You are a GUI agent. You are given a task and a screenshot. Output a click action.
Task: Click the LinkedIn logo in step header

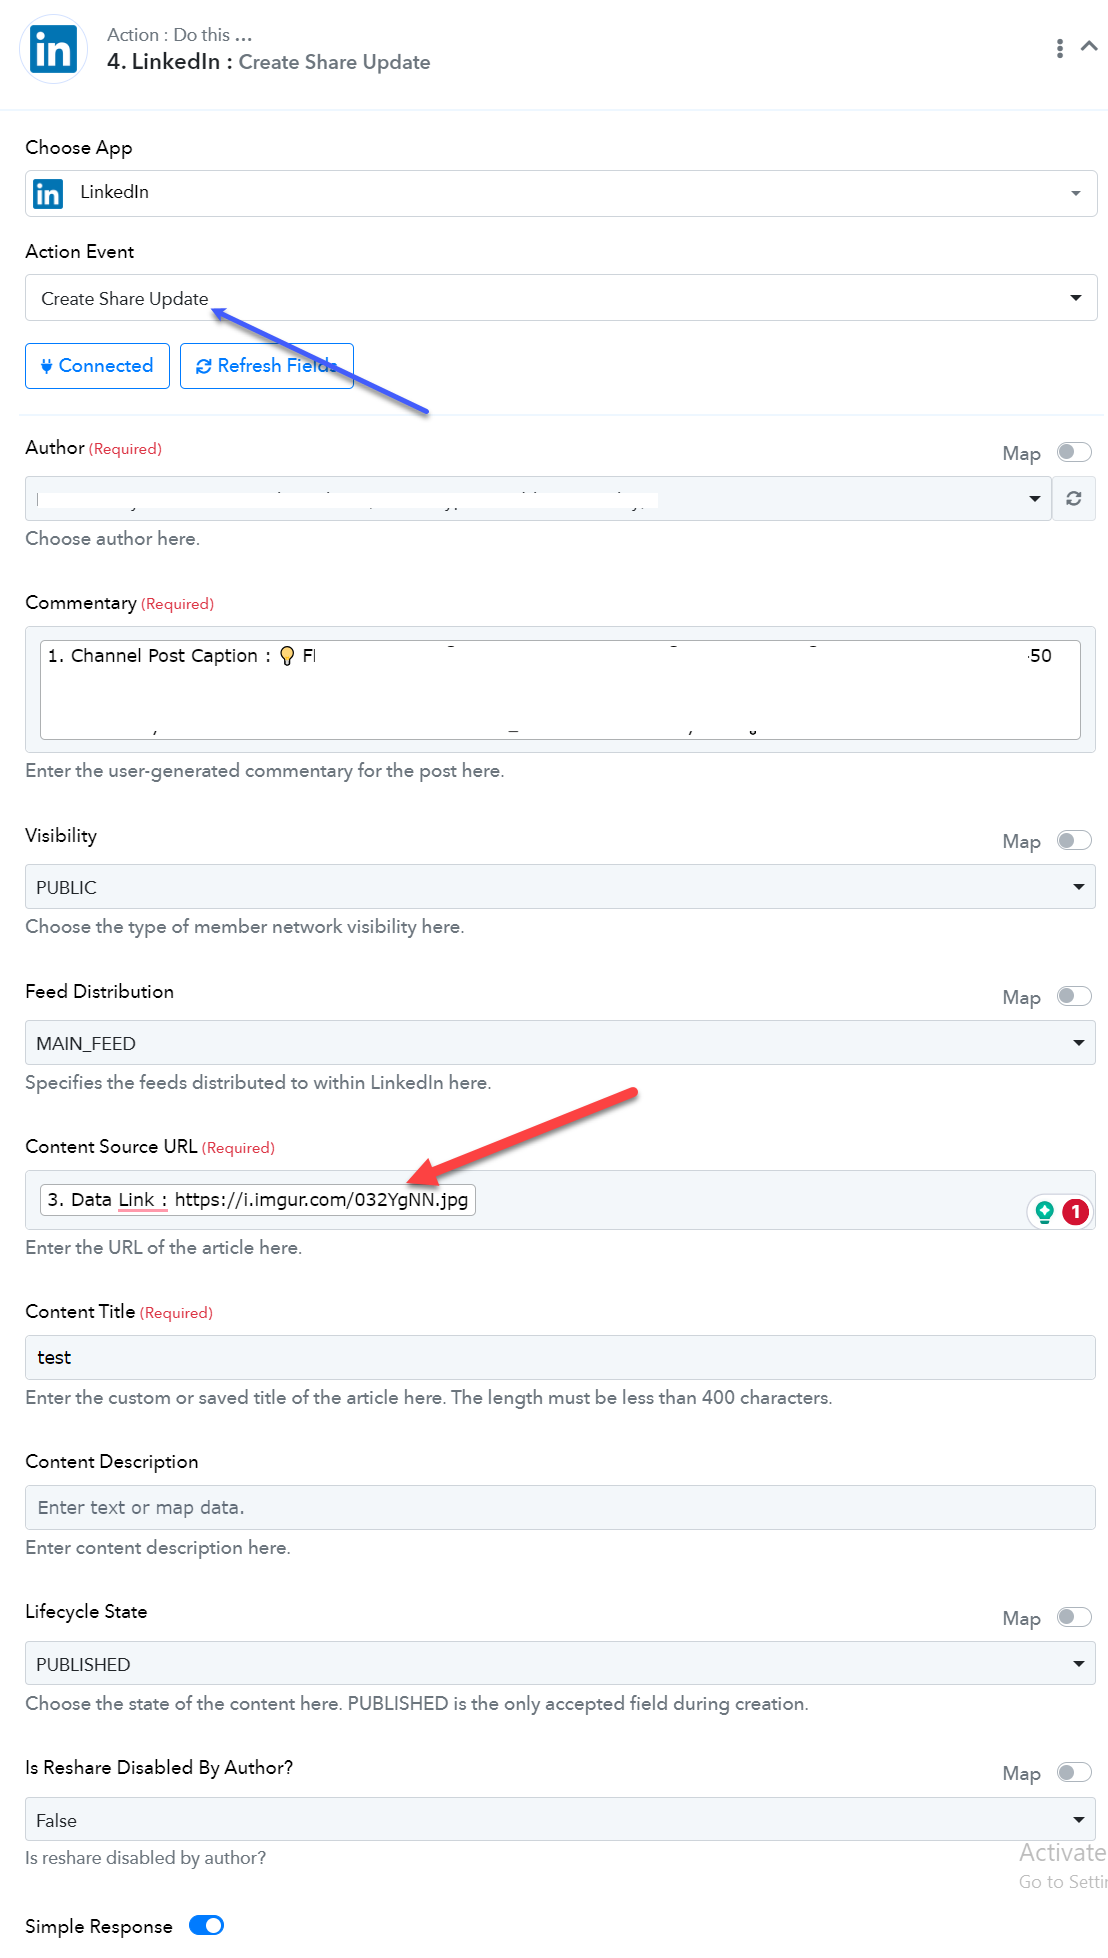coord(53,49)
